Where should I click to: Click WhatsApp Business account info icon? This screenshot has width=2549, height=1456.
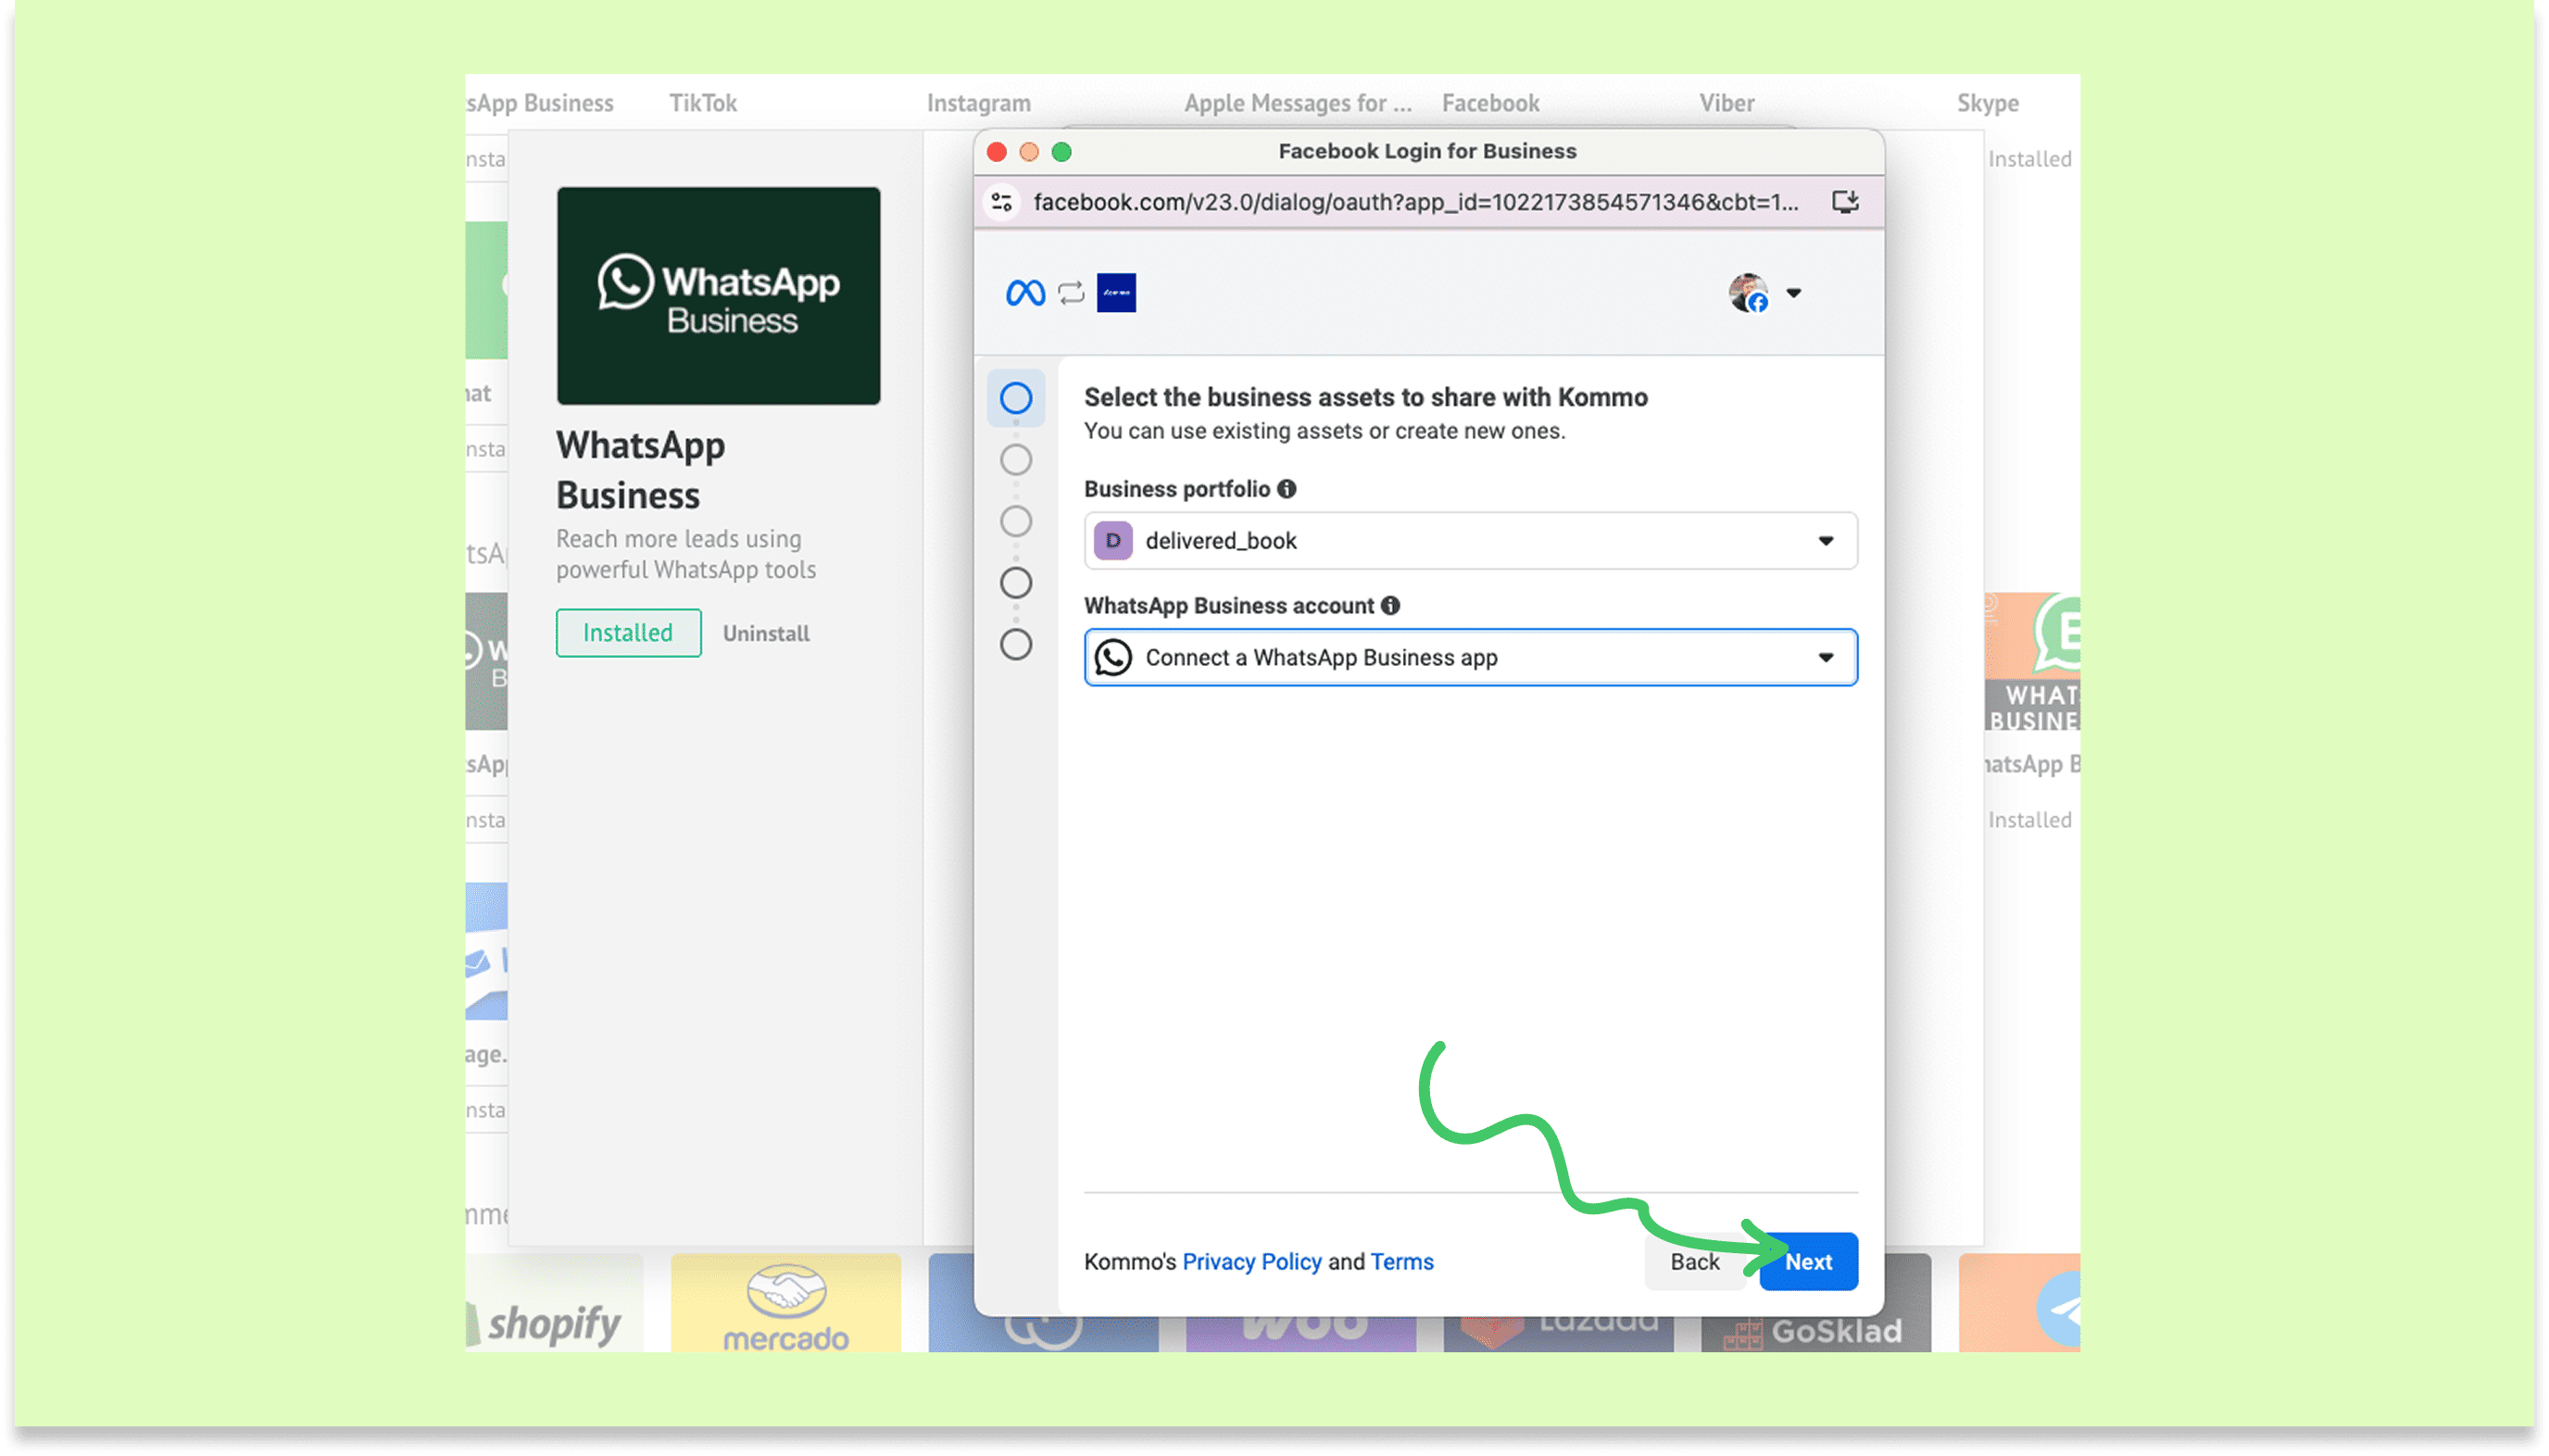click(1390, 606)
